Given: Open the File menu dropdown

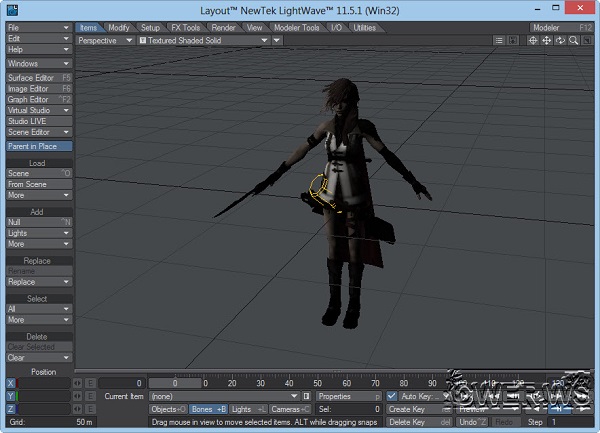Looking at the screenshot, I should (x=39, y=28).
